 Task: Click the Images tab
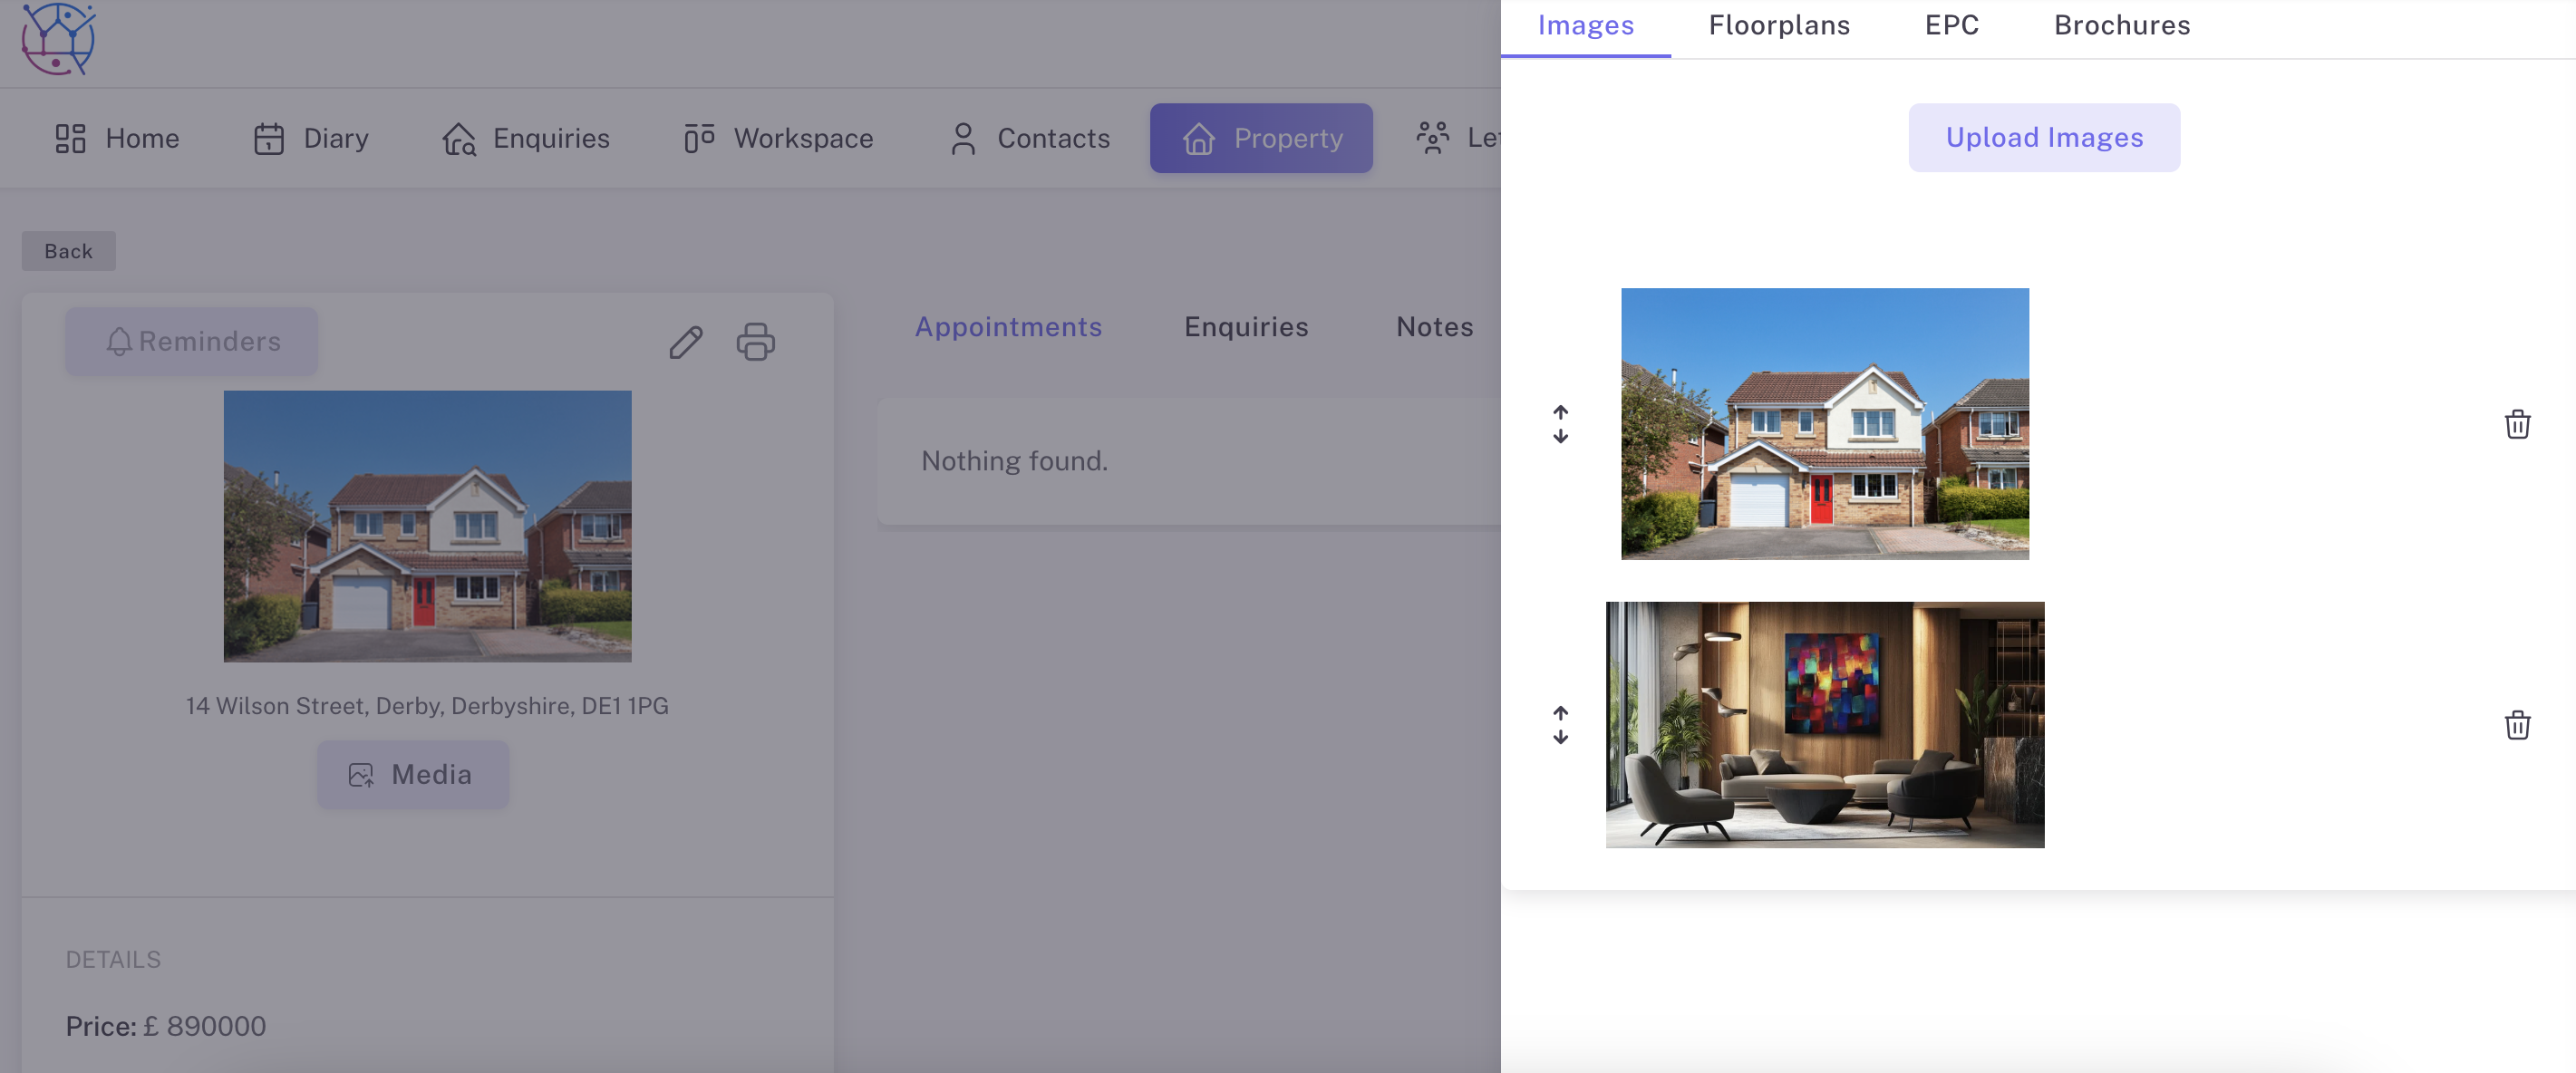point(1585,25)
